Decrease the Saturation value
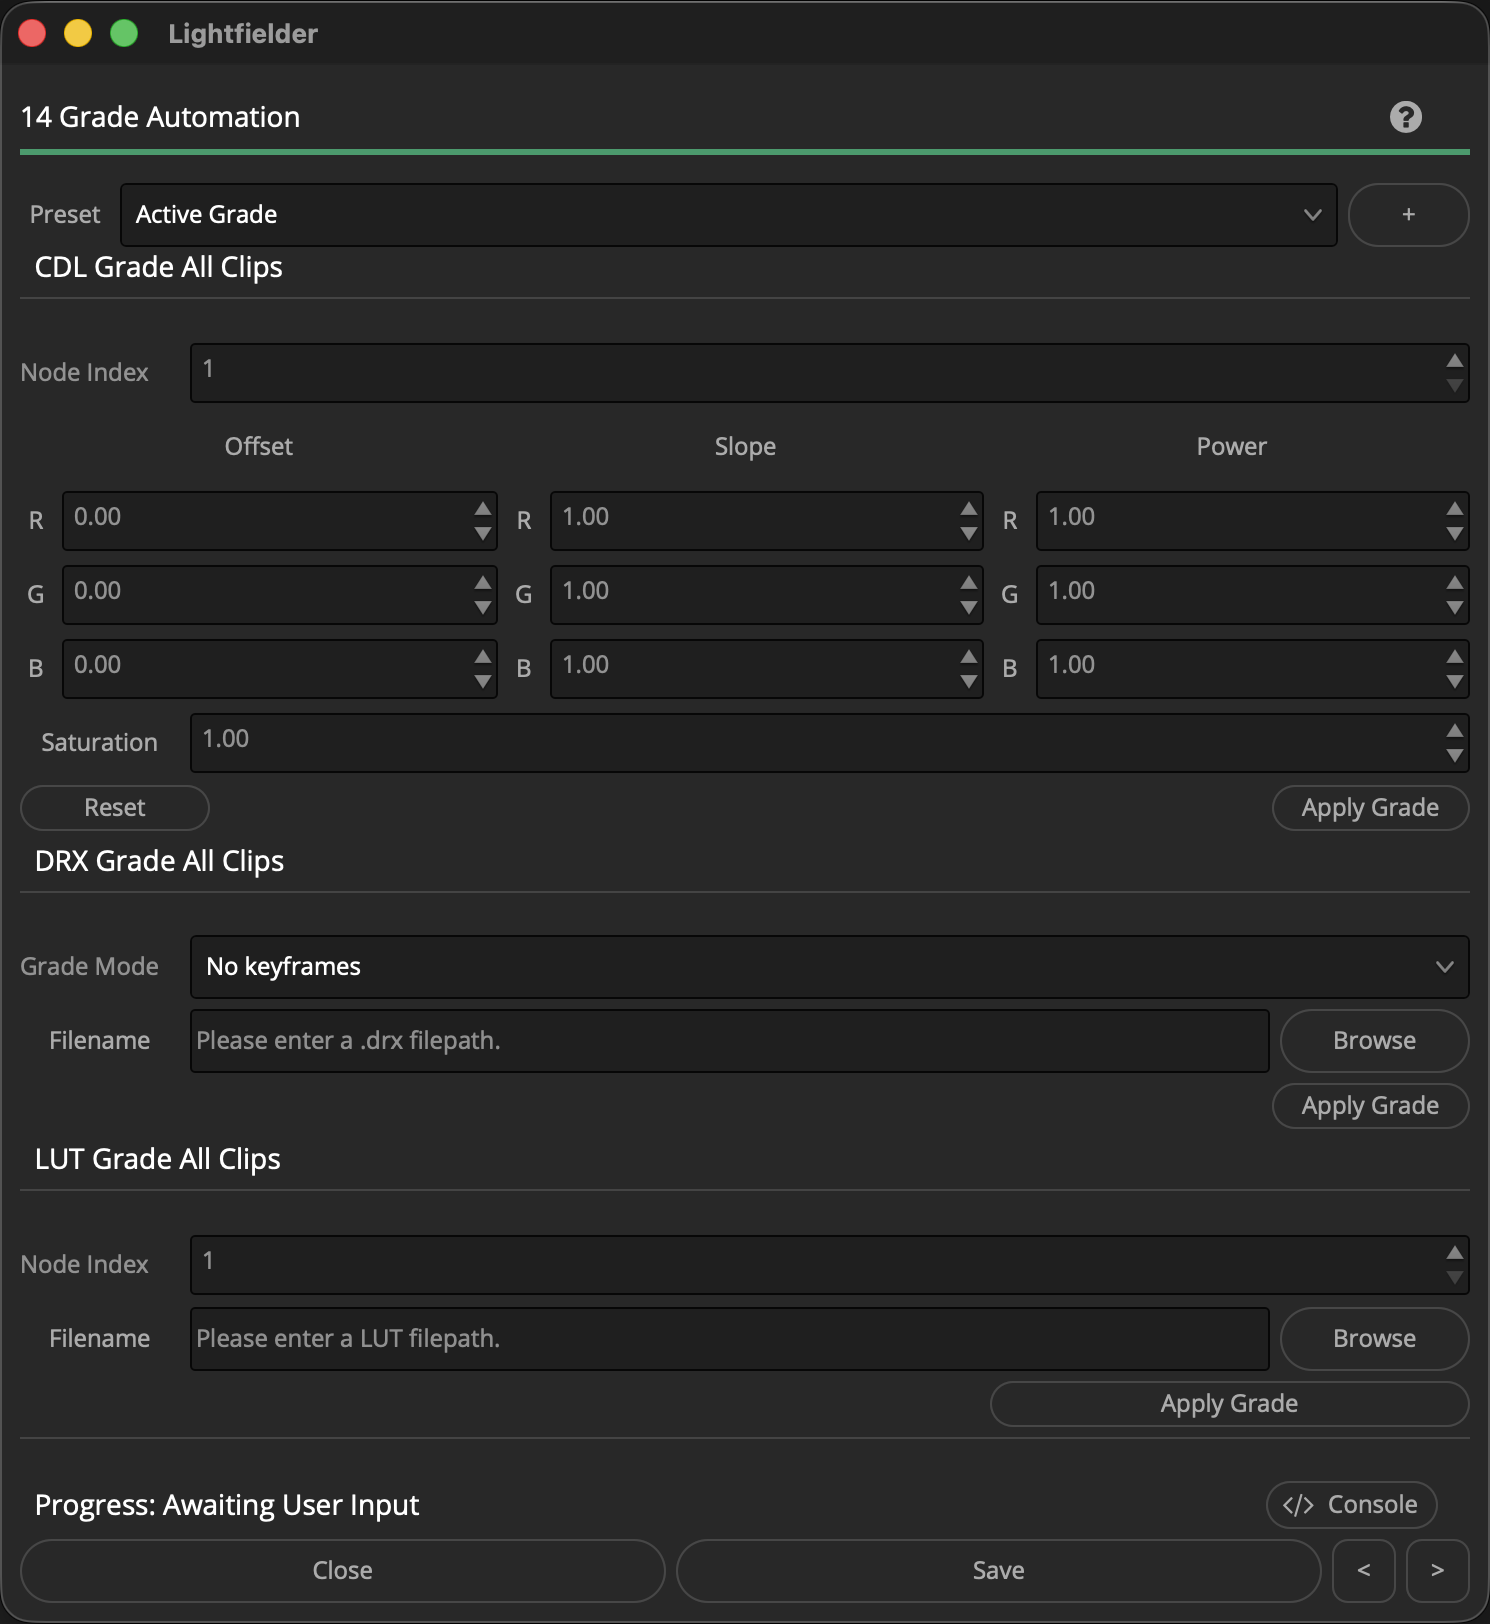The height and width of the screenshot is (1624, 1490). pyautogui.click(x=1454, y=755)
